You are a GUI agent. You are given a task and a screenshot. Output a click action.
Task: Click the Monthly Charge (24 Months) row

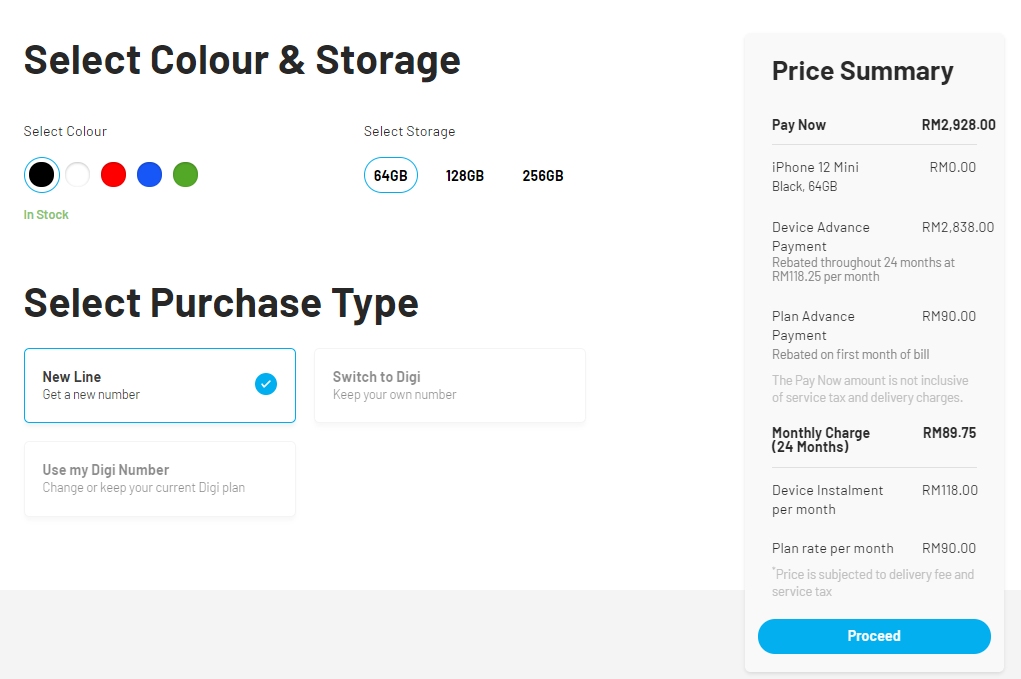(874, 440)
